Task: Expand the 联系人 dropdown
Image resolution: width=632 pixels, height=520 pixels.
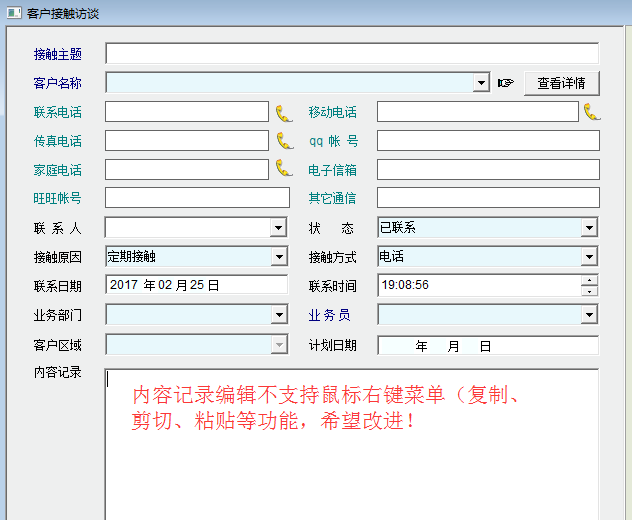Action: point(279,228)
